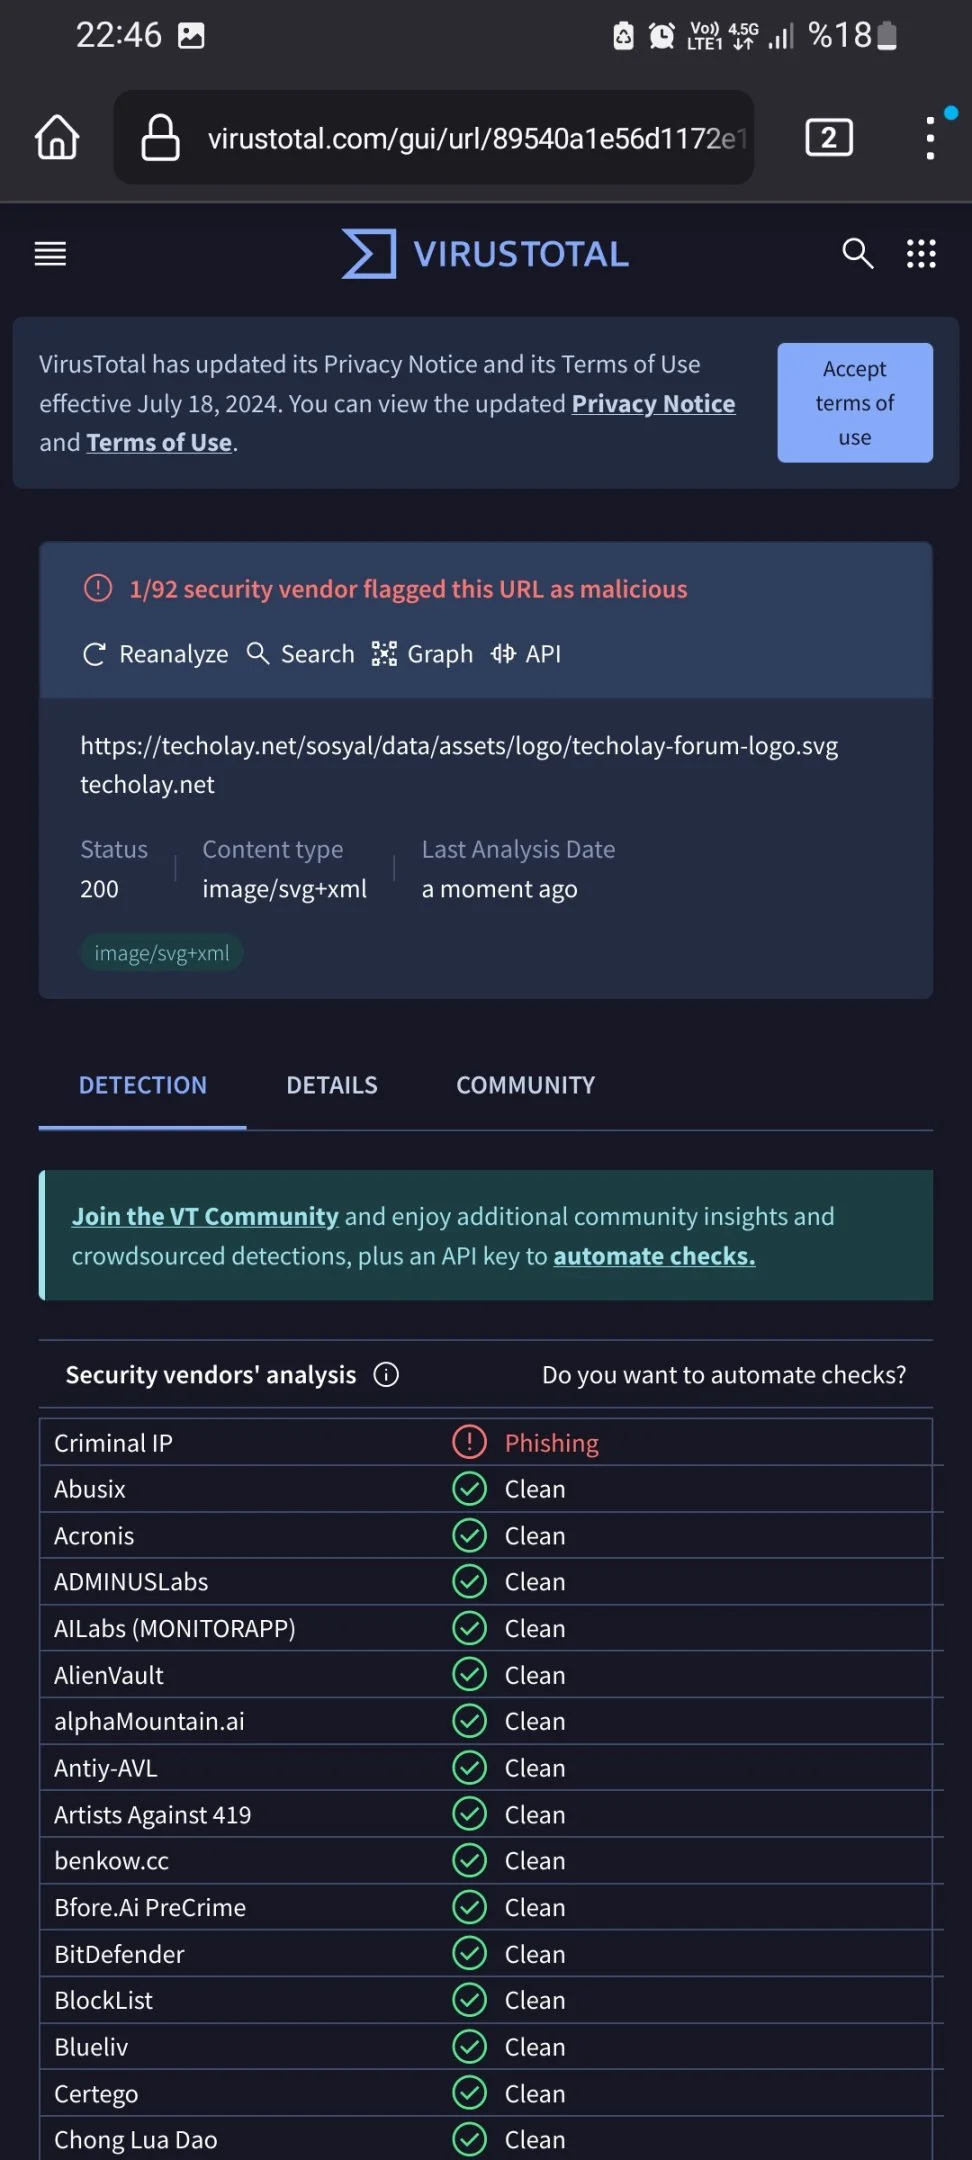Image resolution: width=972 pixels, height=2160 pixels.
Task: Click the image/svg+xml tag chip
Action: point(162,953)
